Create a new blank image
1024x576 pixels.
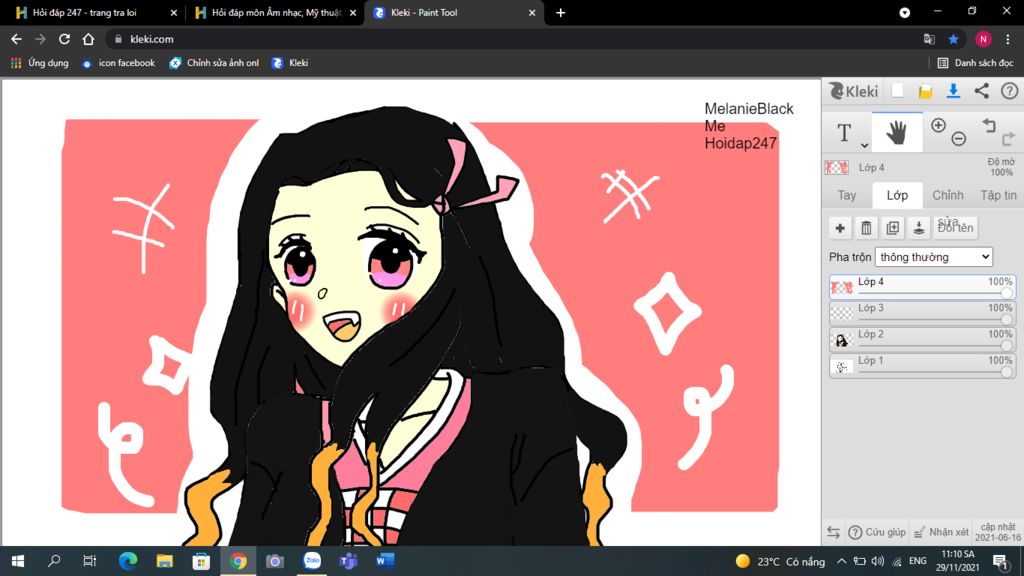tap(897, 91)
